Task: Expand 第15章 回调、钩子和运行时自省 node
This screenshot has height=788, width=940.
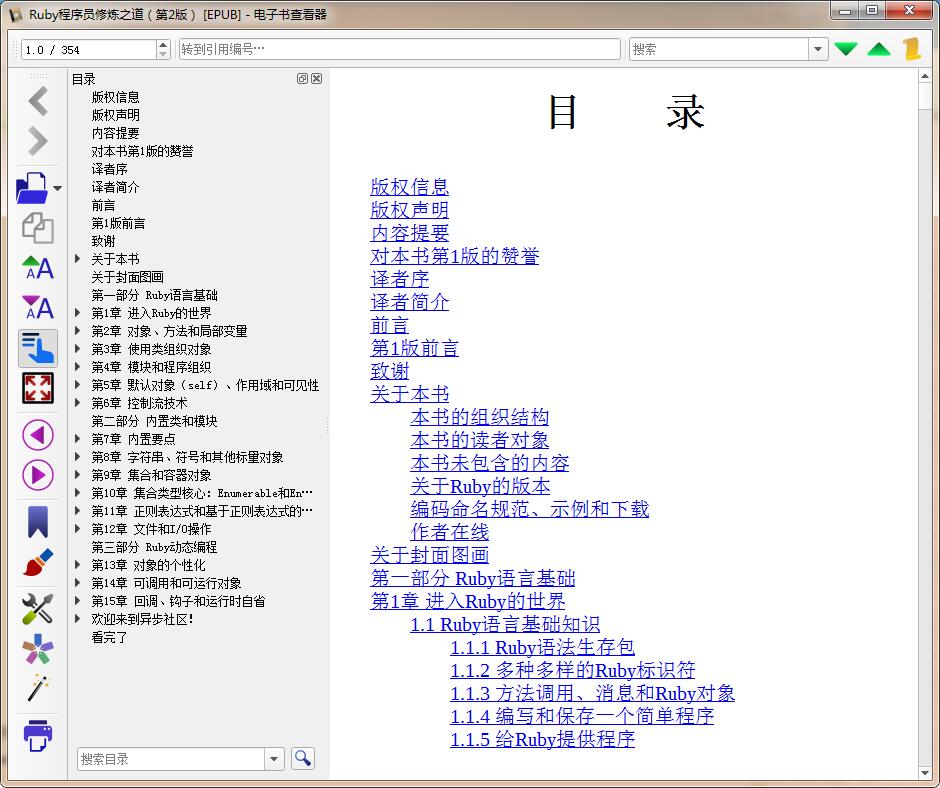Action: point(77,601)
